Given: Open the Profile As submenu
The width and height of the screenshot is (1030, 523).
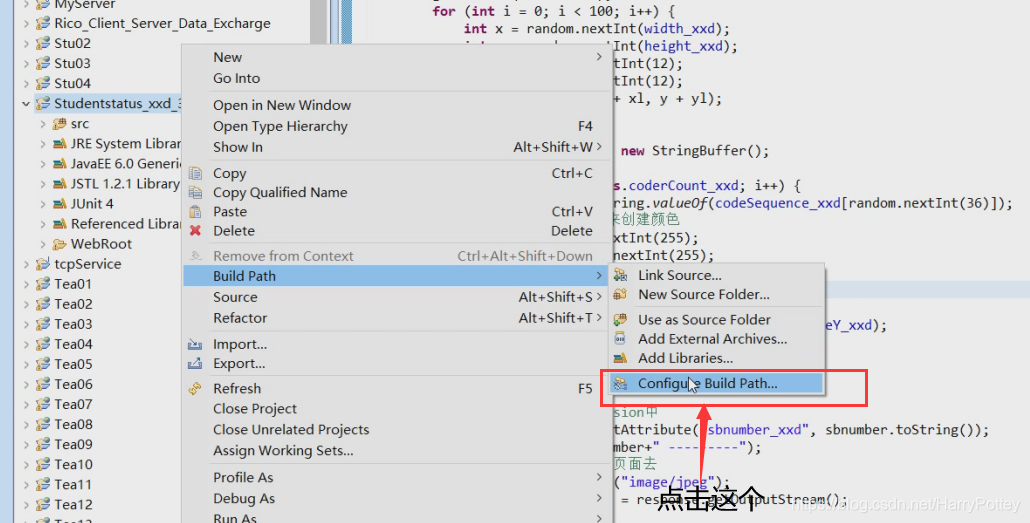Looking at the screenshot, I should pyautogui.click(x=396, y=478).
